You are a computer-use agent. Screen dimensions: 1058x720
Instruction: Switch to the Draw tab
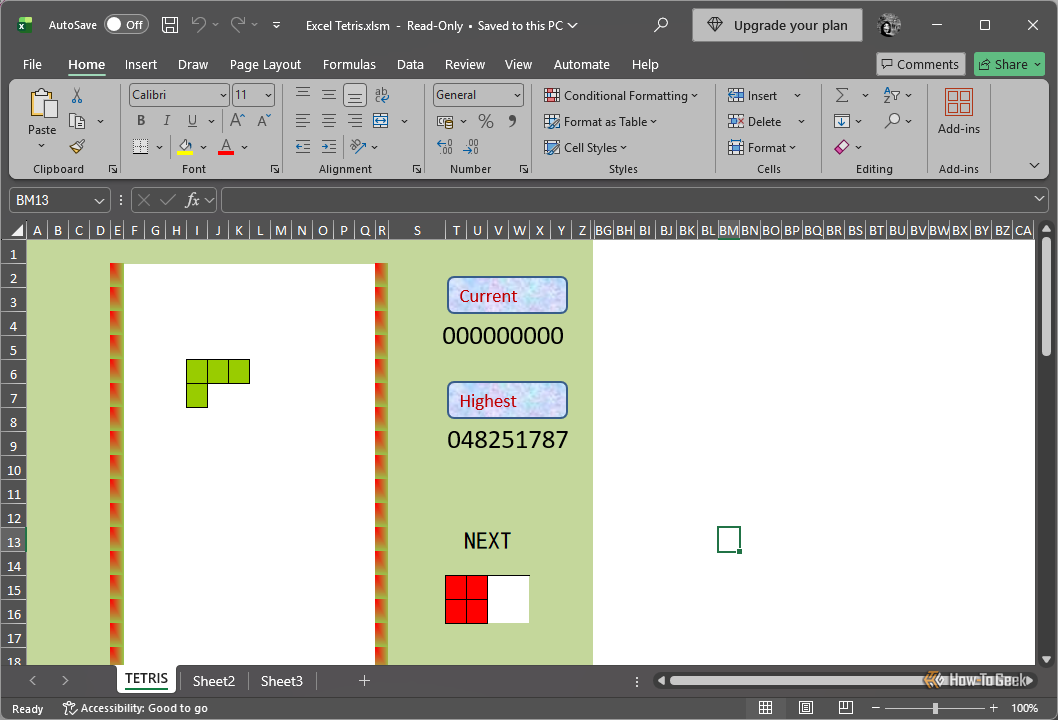193,64
